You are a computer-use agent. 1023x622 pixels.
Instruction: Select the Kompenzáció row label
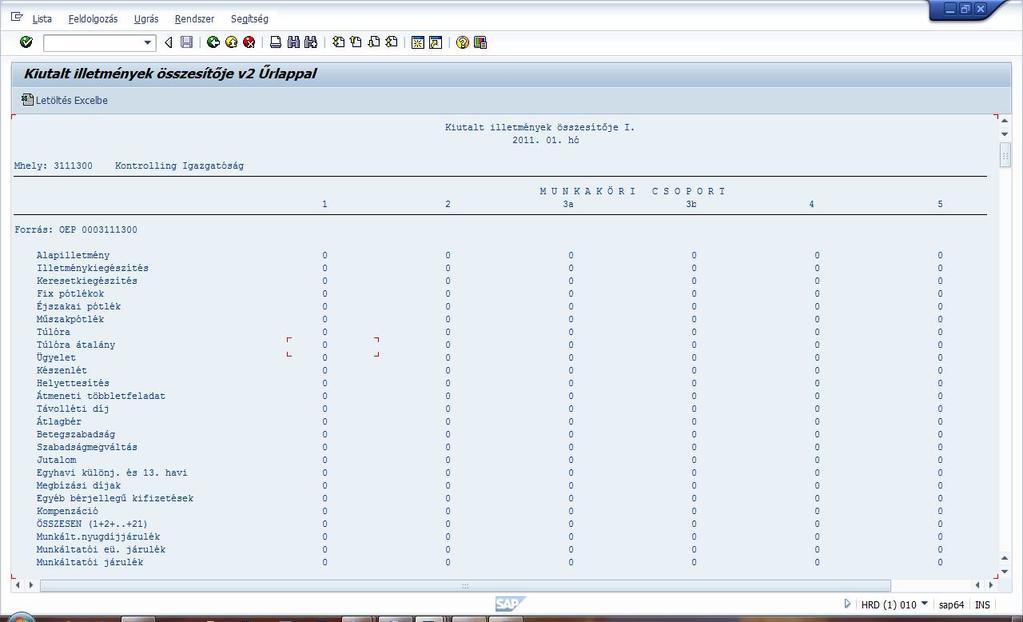[67, 511]
